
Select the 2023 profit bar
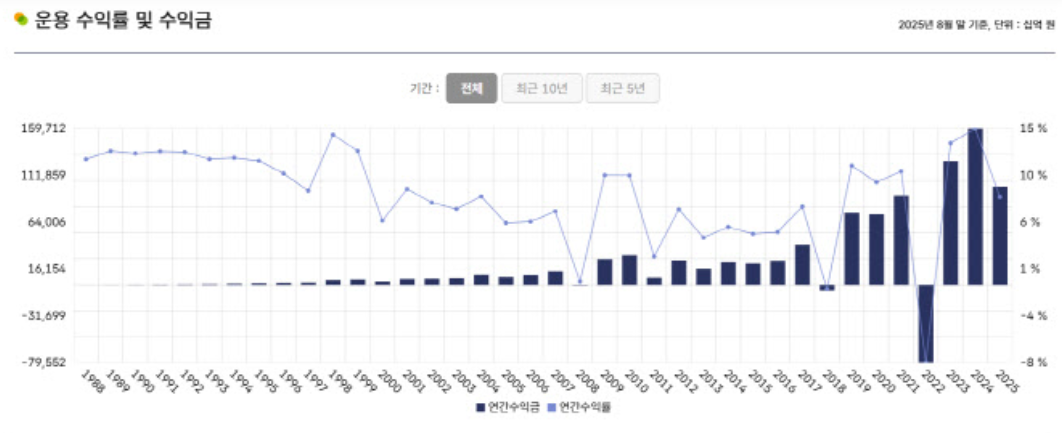(950, 223)
